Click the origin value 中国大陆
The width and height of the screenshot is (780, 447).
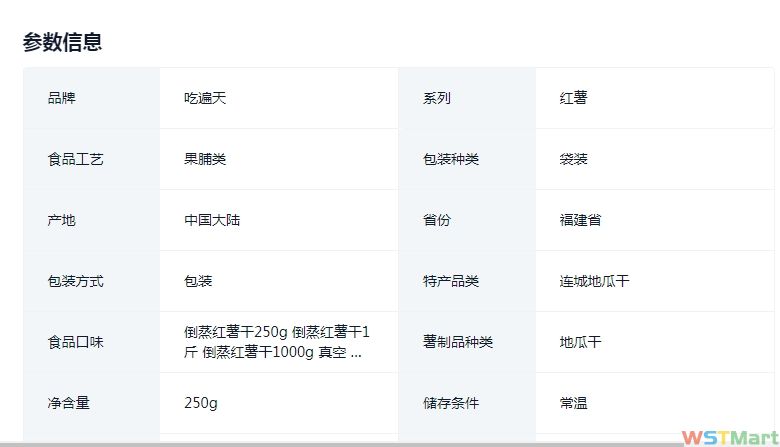[212, 220]
